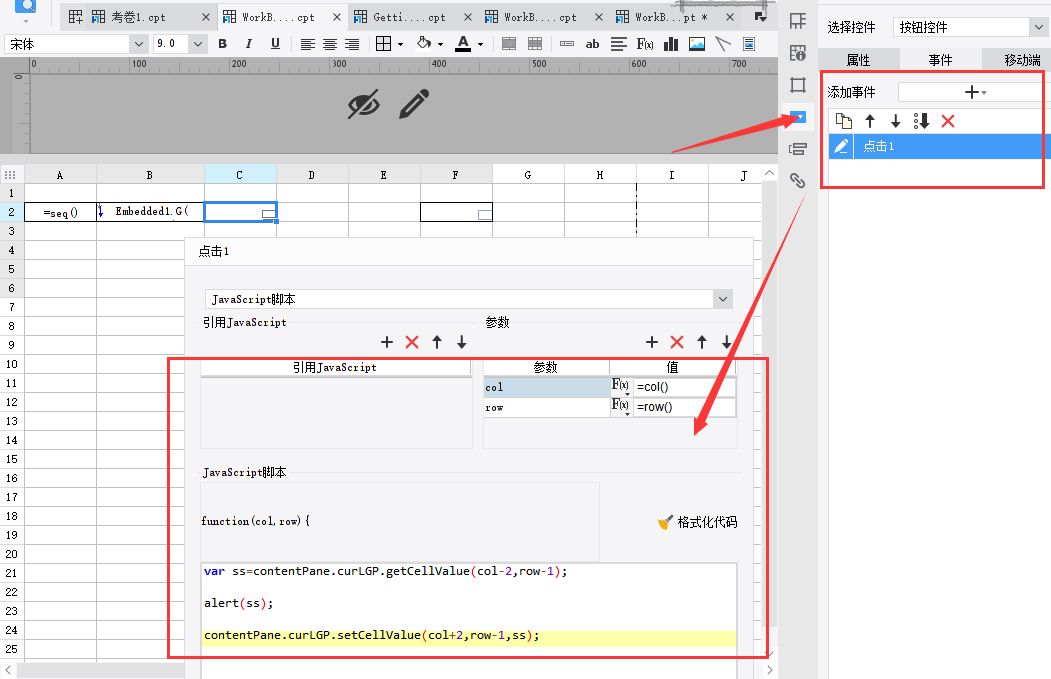
Task: Close the Getti....cpt tab
Action: (468, 17)
